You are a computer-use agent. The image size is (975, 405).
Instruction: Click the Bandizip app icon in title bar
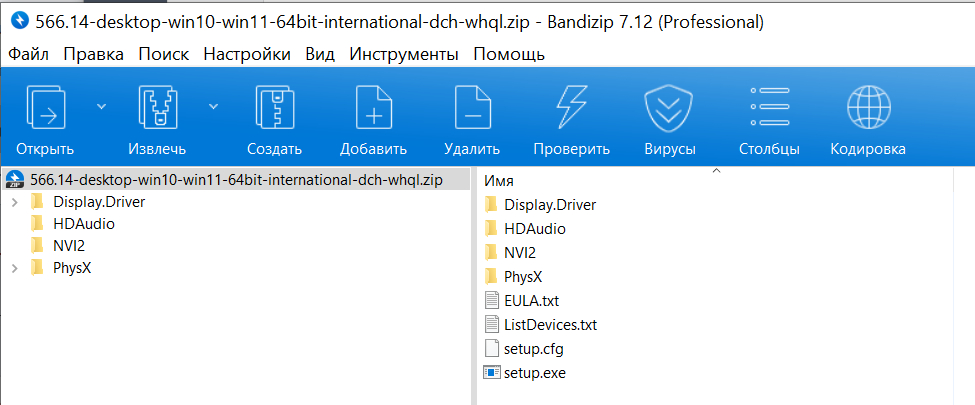tap(21, 21)
